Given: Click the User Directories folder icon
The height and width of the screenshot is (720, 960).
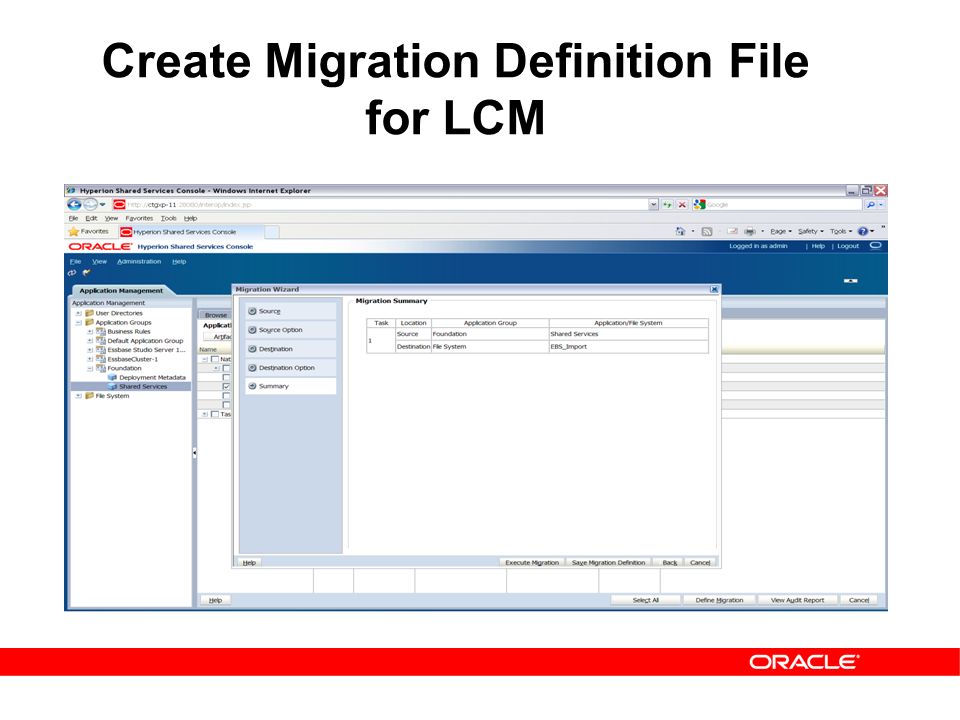Looking at the screenshot, I should point(89,313).
